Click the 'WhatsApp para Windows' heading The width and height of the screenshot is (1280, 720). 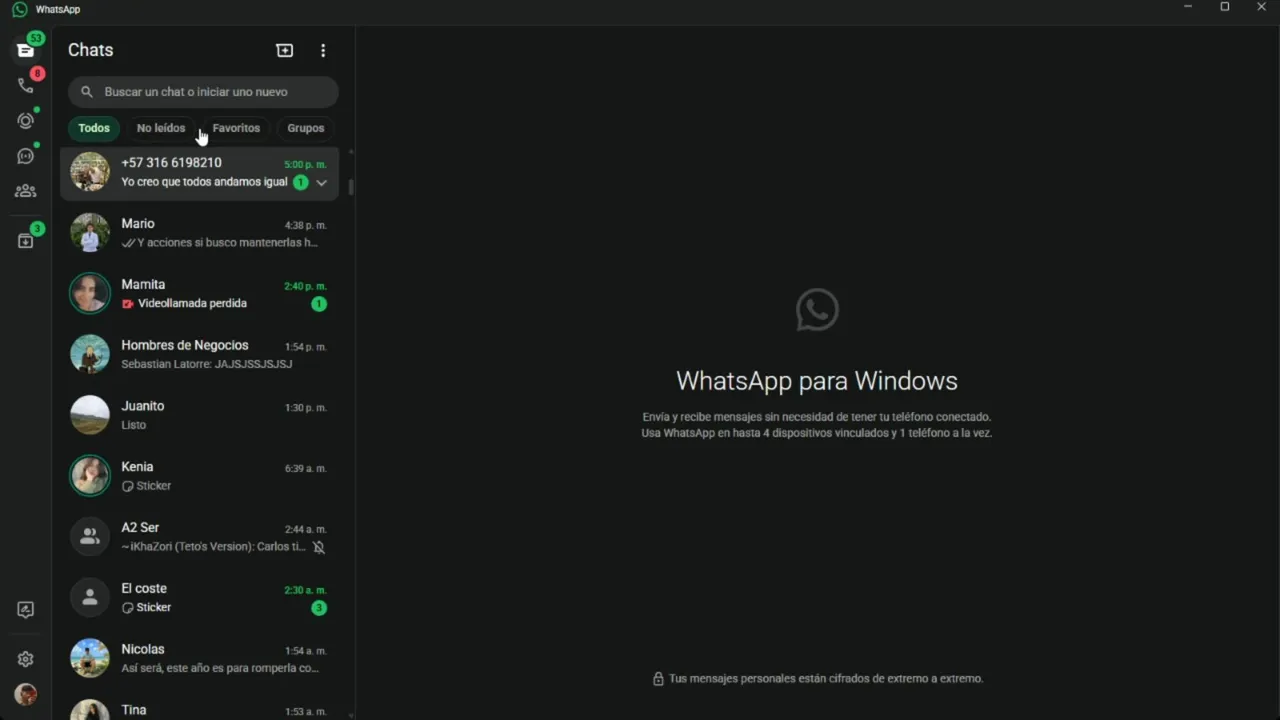817,381
